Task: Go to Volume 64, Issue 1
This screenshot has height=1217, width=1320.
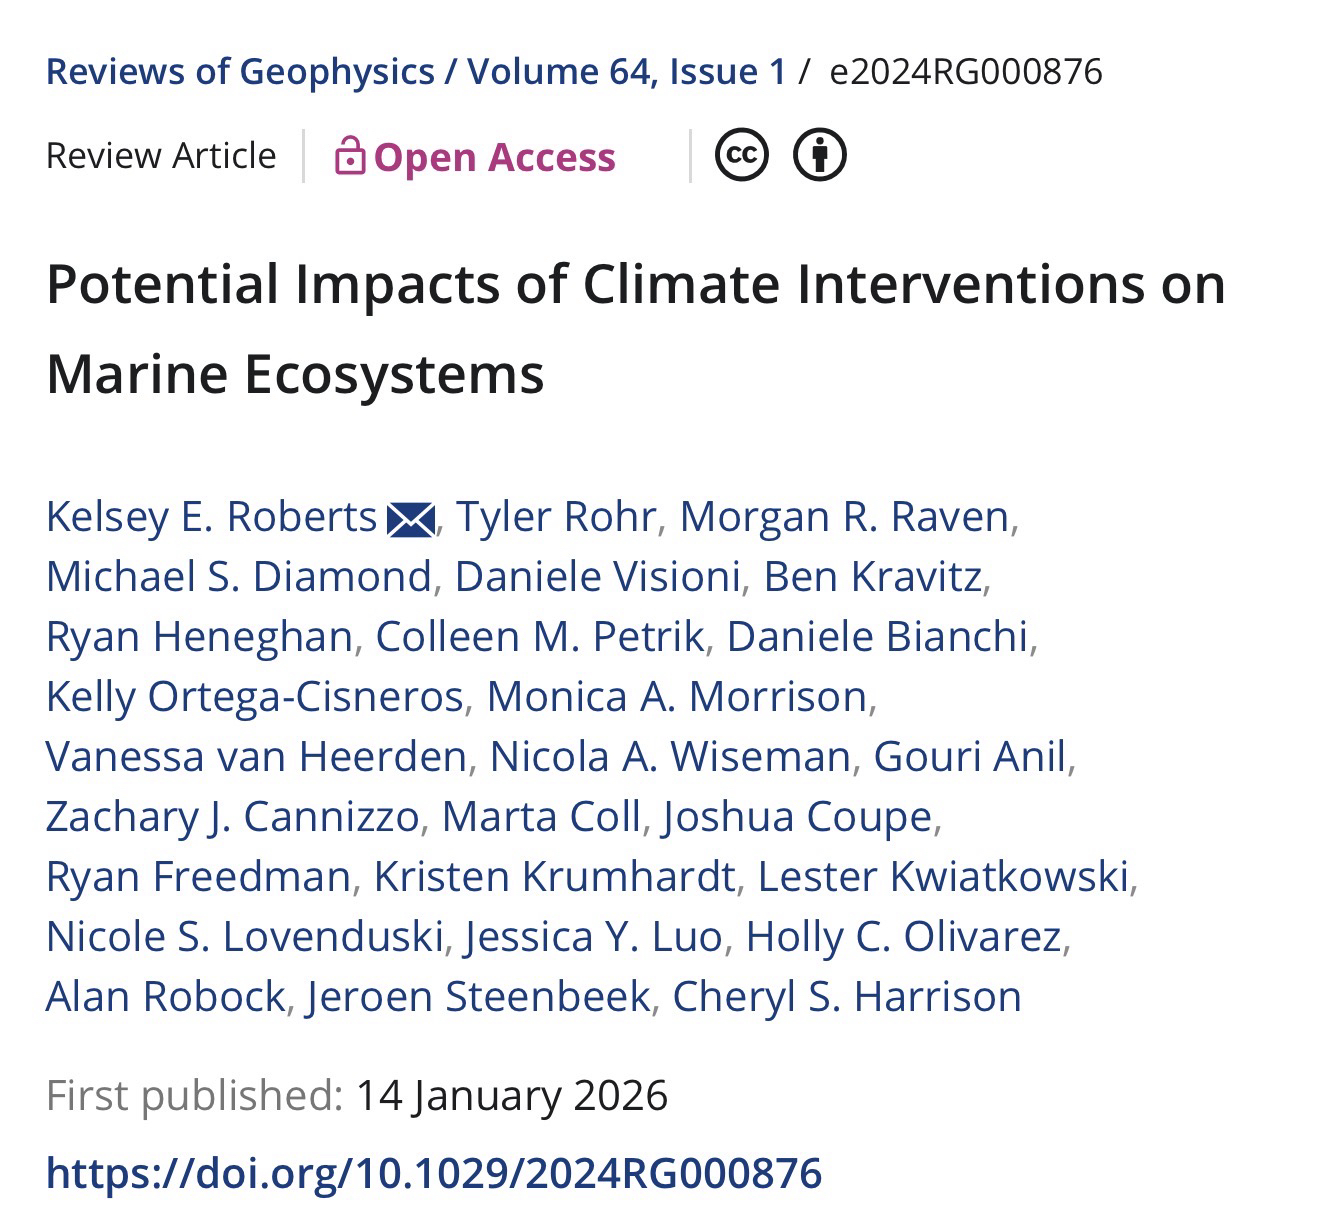Action: click(x=627, y=72)
